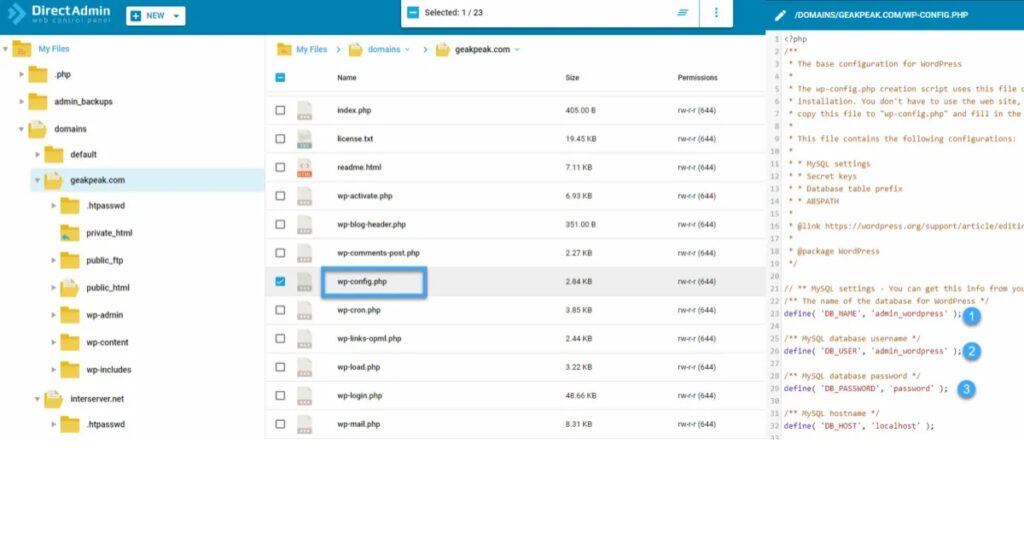Click the readme.html HTML file icon
1024x538 pixels.
tap(304, 168)
